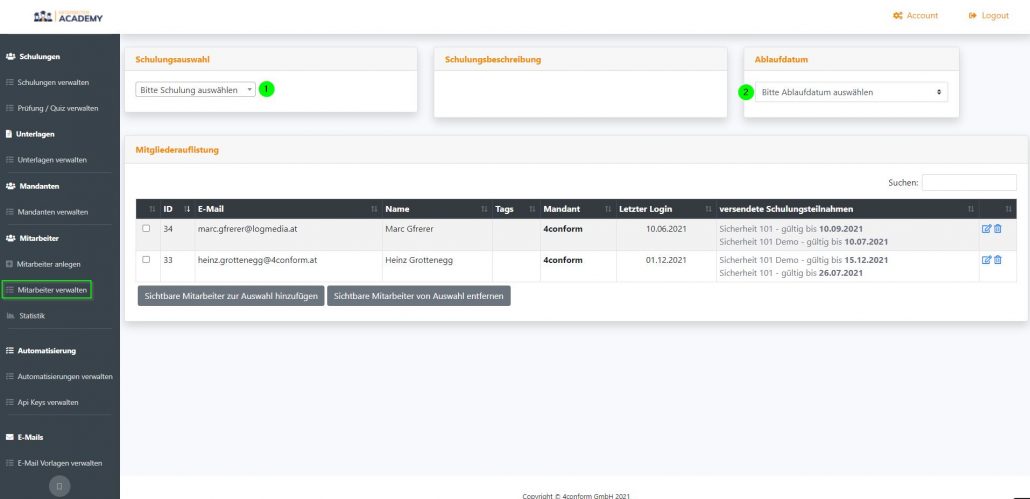Click 'Sichtbare Mitarbeiter von Auswahl entfernen' button

419,296
